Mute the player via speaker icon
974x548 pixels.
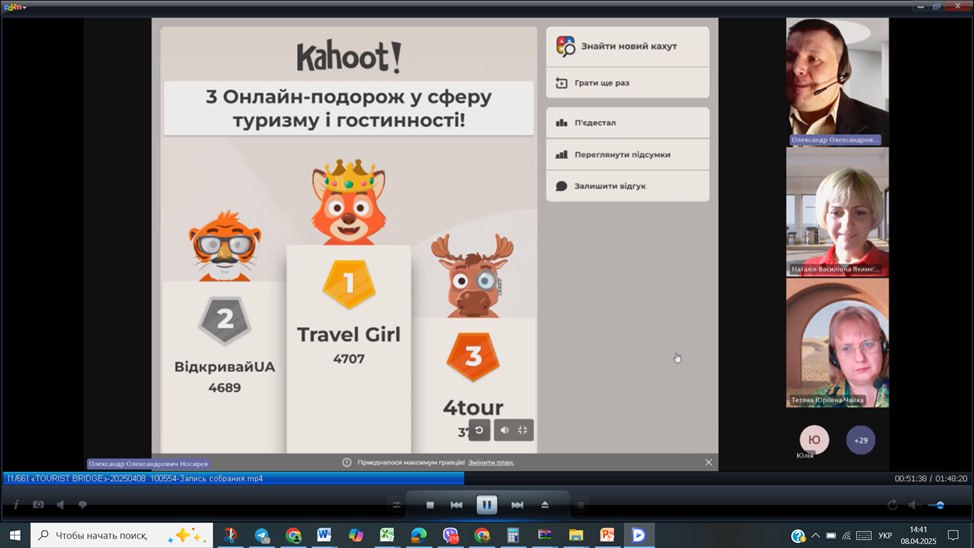[912, 505]
